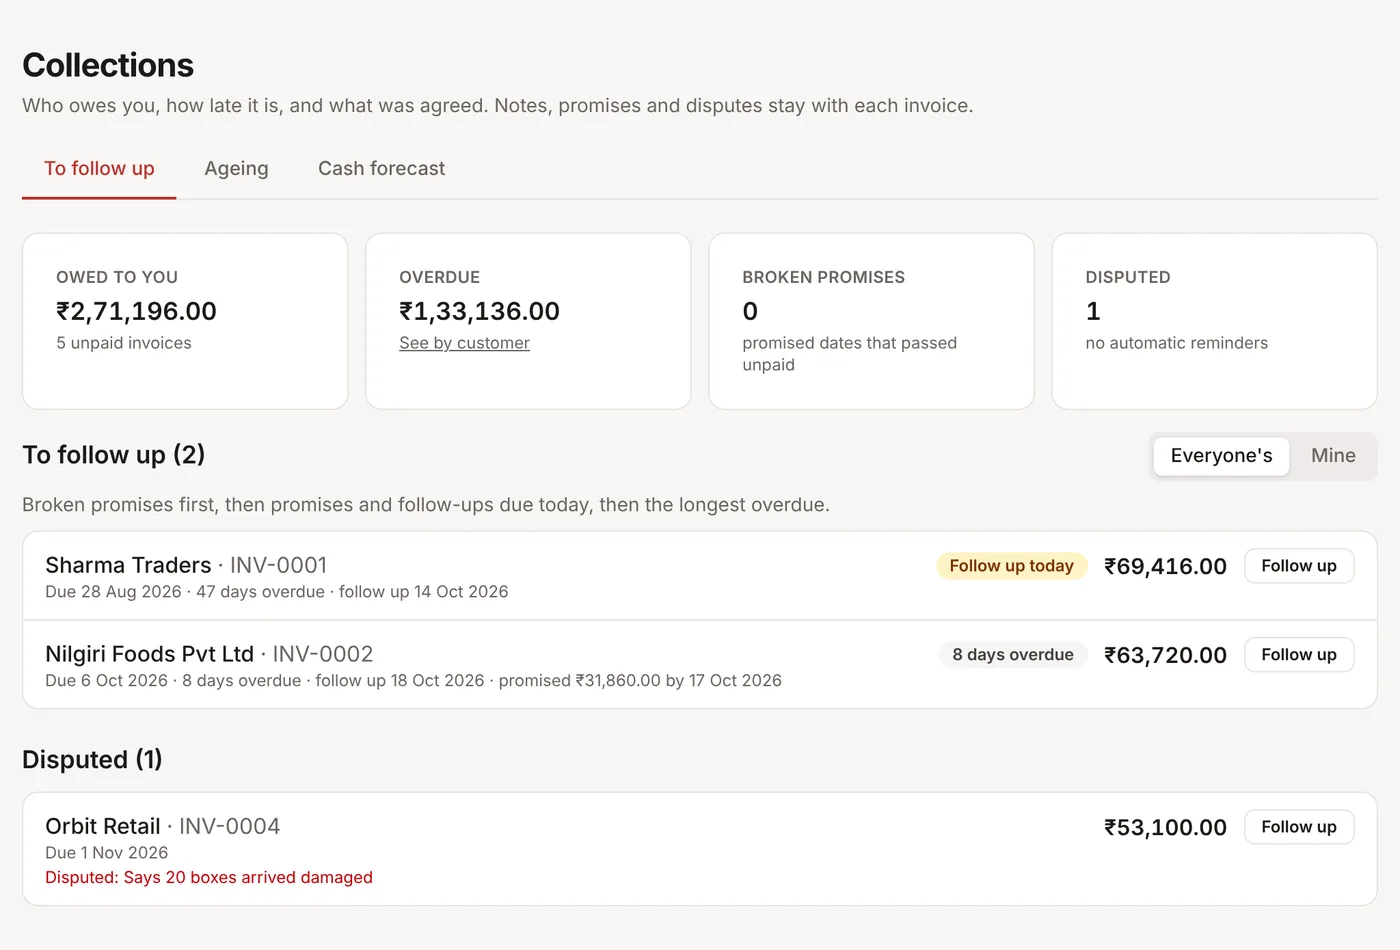Click the ₹69,416.00 invoice amount

point(1165,566)
